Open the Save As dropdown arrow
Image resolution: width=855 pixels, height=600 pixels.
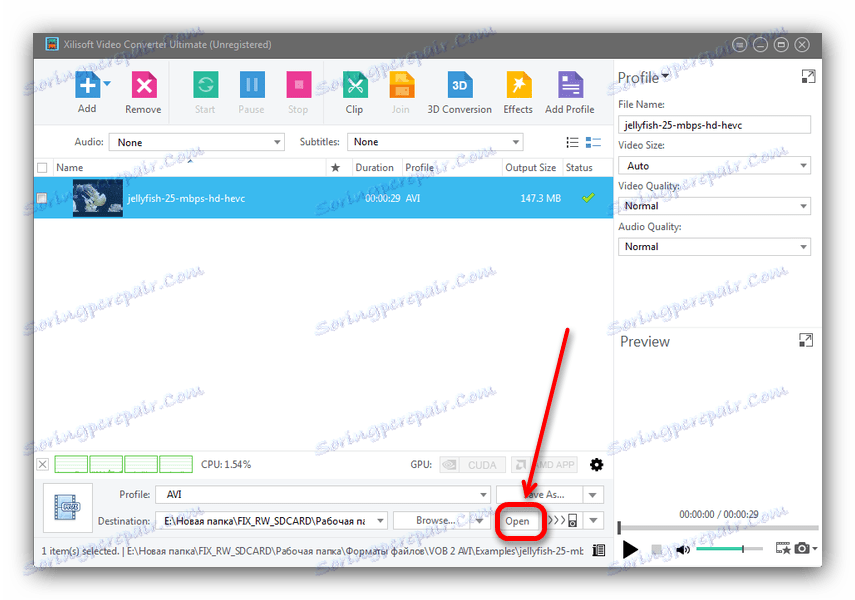[593, 495]
